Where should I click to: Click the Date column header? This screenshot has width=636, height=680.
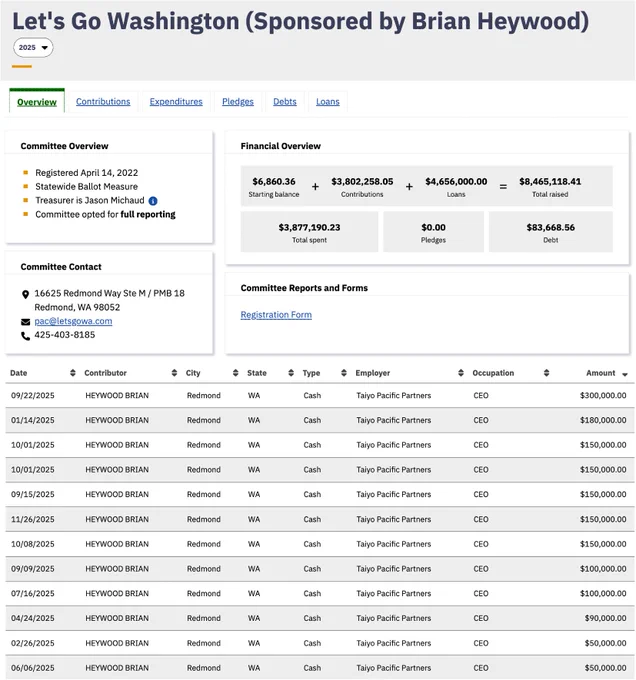[19, 373]
